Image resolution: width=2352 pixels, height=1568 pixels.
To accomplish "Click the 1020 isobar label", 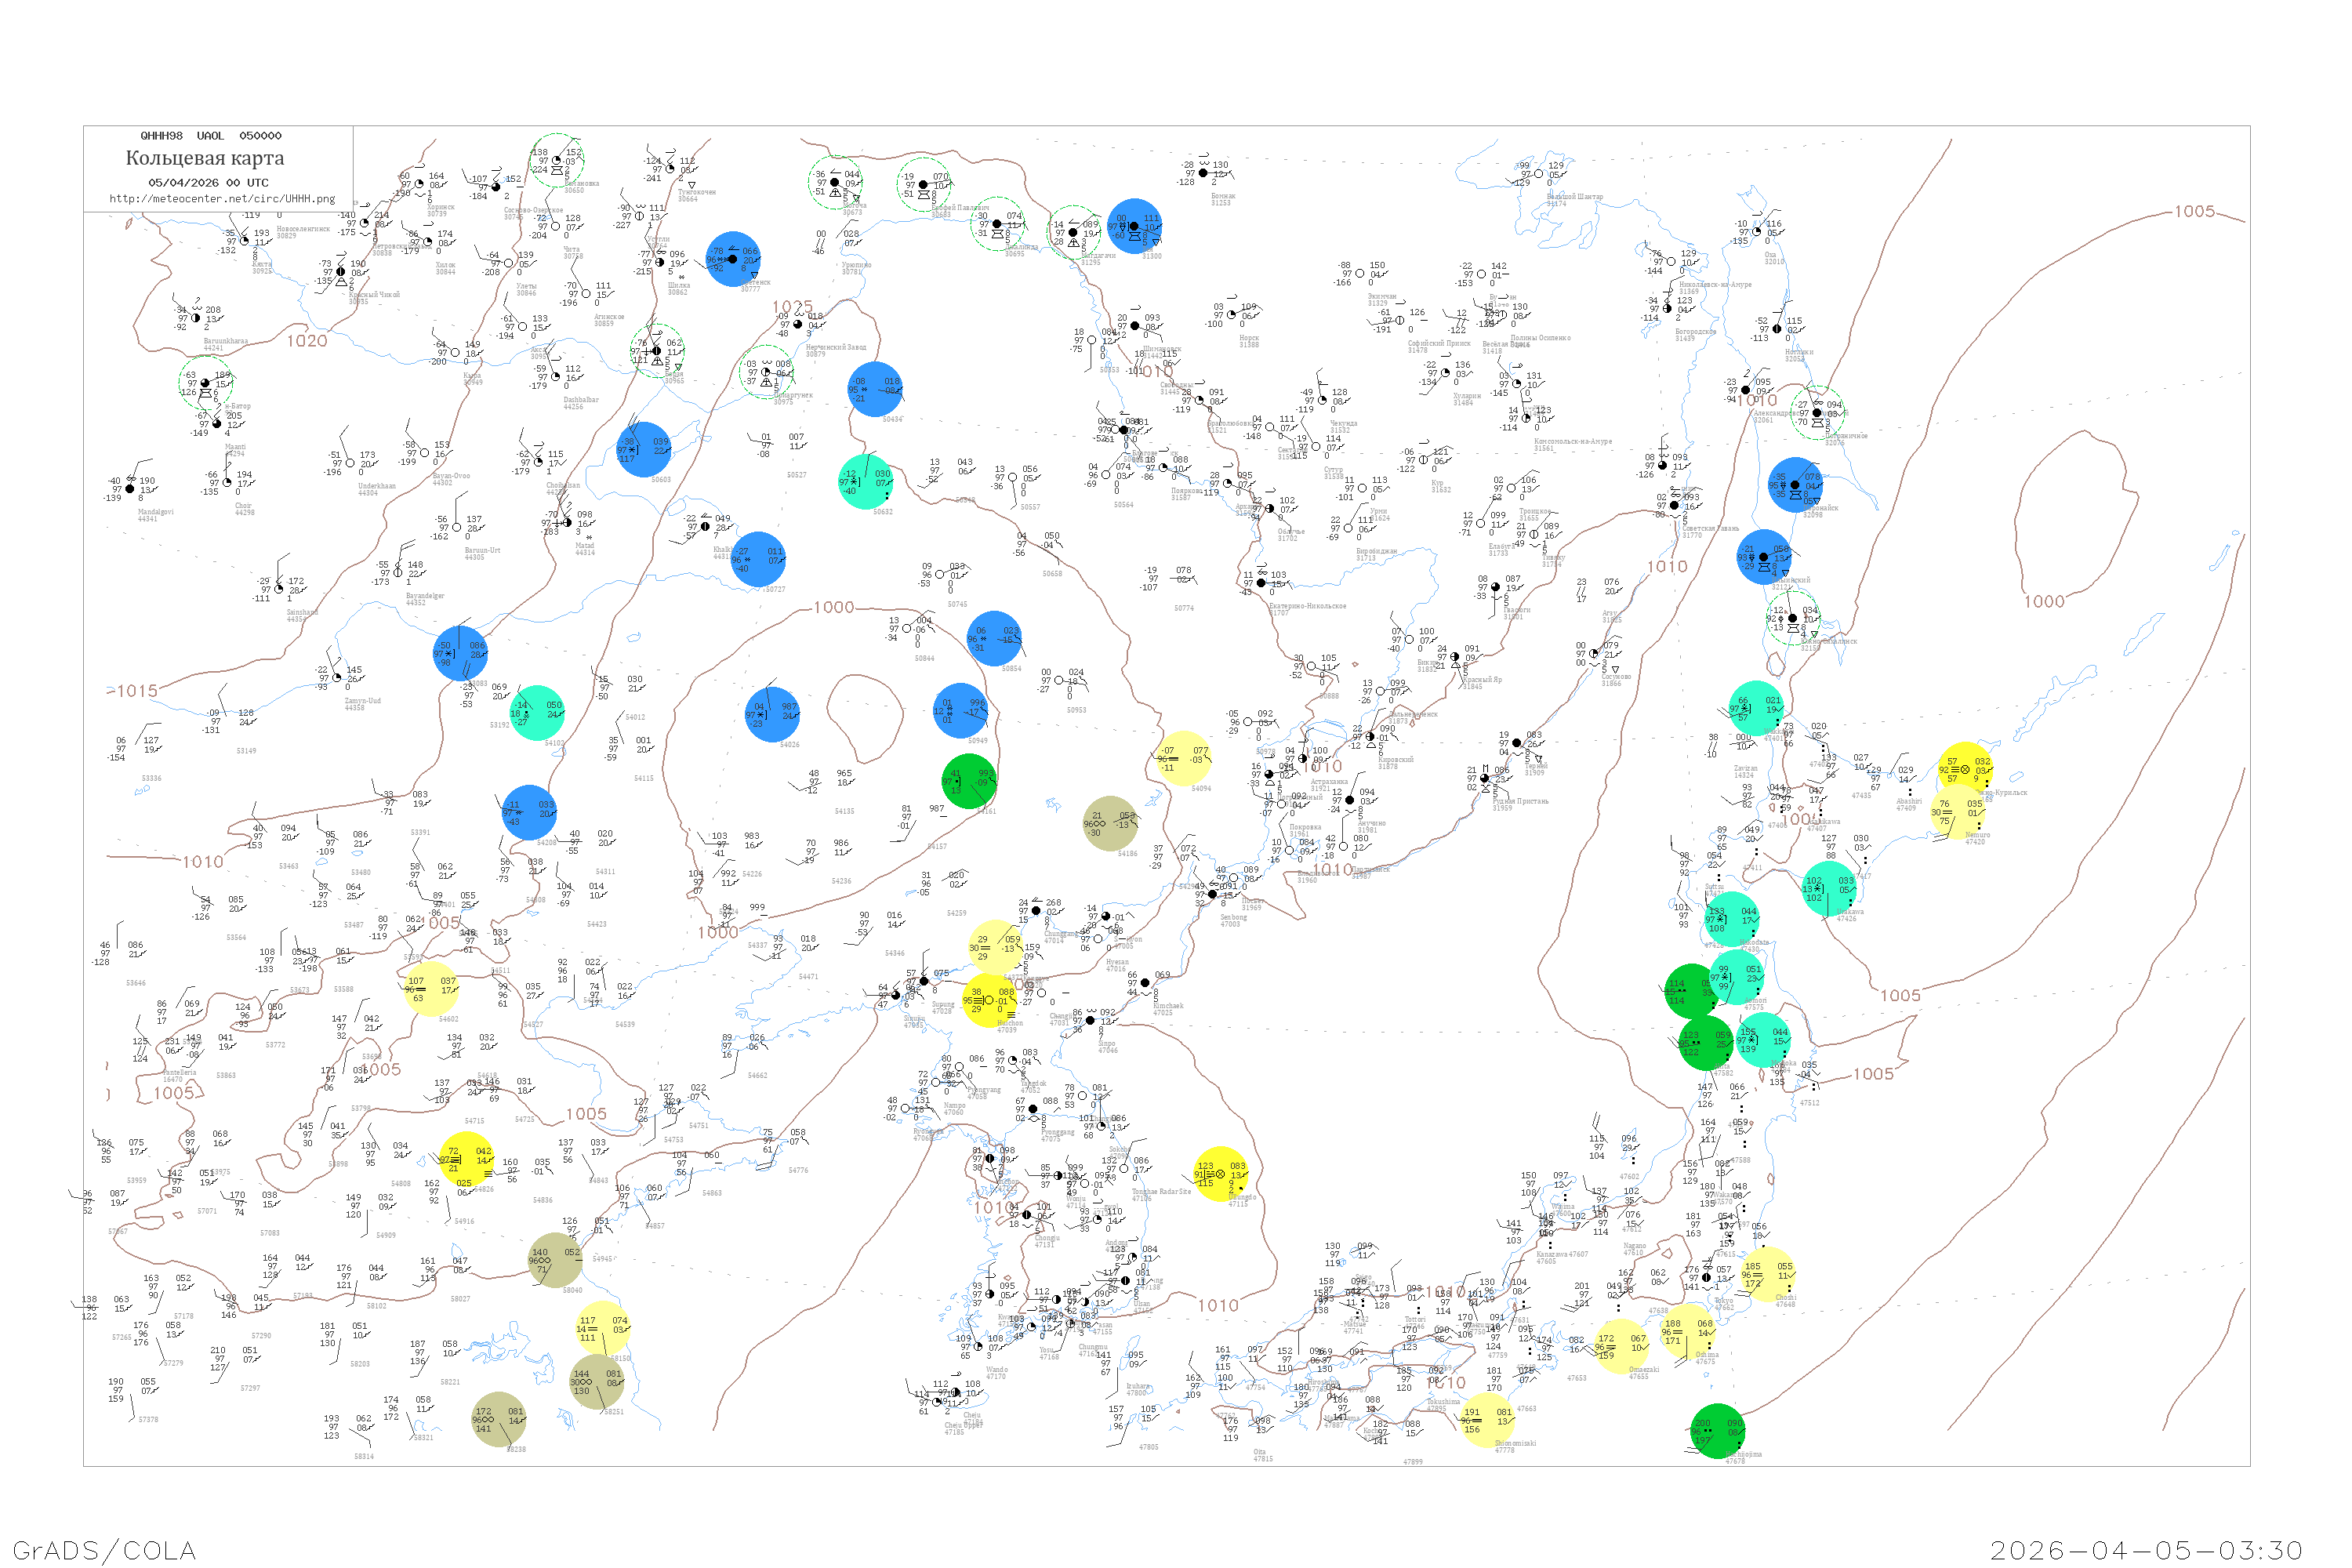I will pyautogui.click(x=307, y=341).
